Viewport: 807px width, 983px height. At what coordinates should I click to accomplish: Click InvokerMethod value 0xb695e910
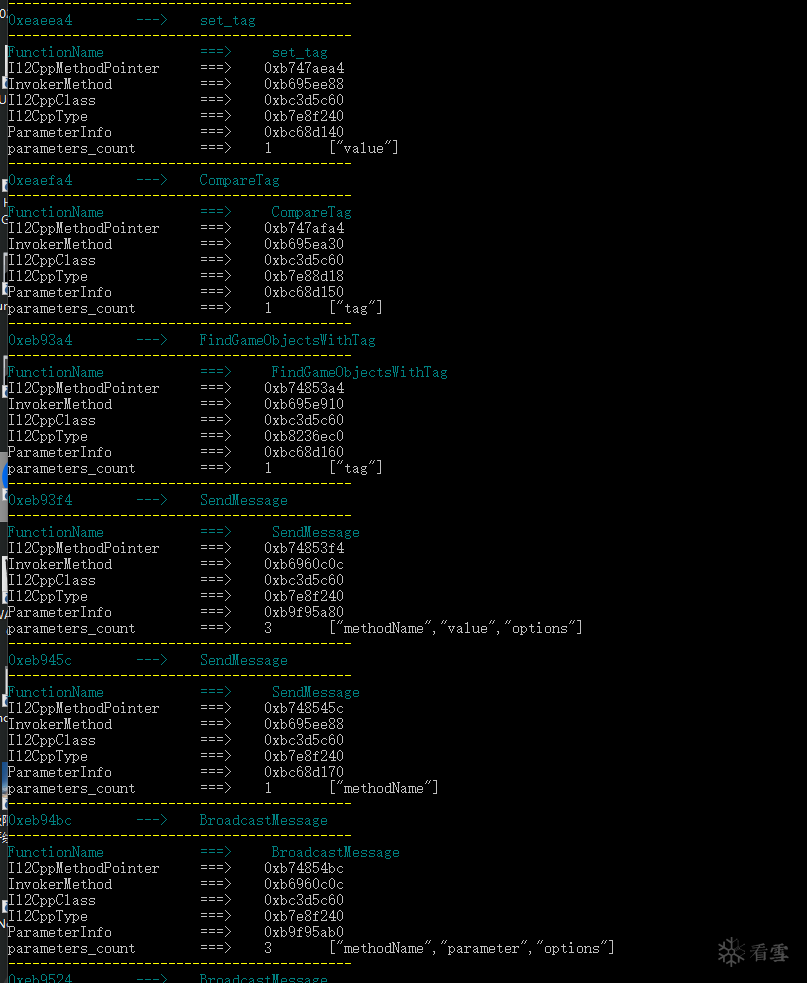point(304,404)
